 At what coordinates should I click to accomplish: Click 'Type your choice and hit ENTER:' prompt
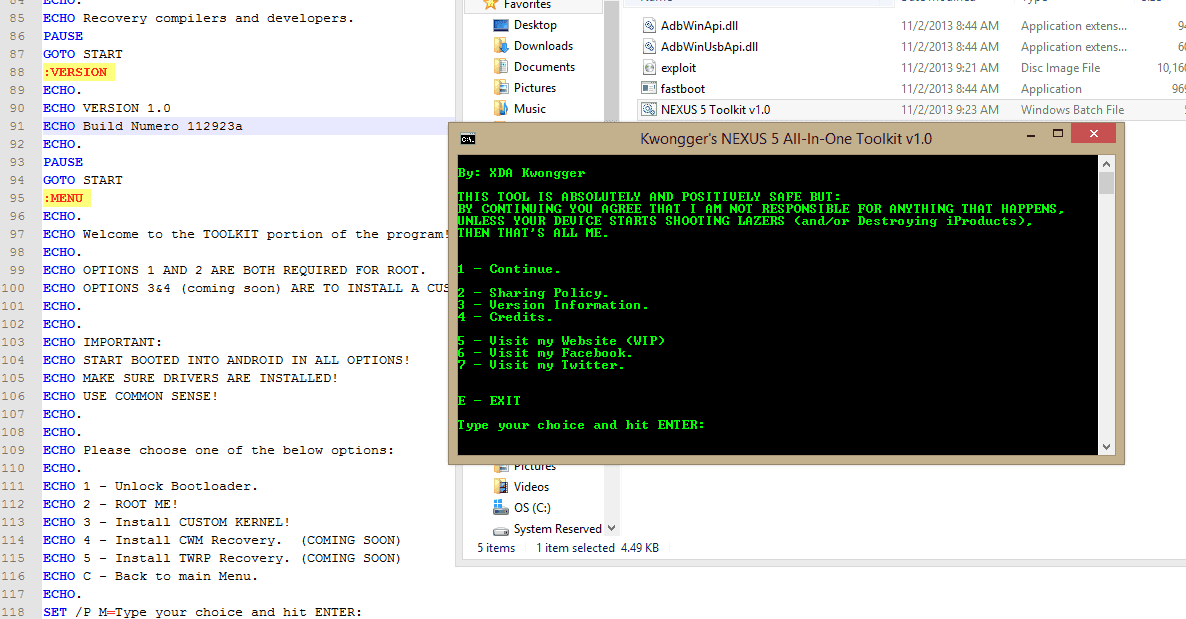(581, 425)
